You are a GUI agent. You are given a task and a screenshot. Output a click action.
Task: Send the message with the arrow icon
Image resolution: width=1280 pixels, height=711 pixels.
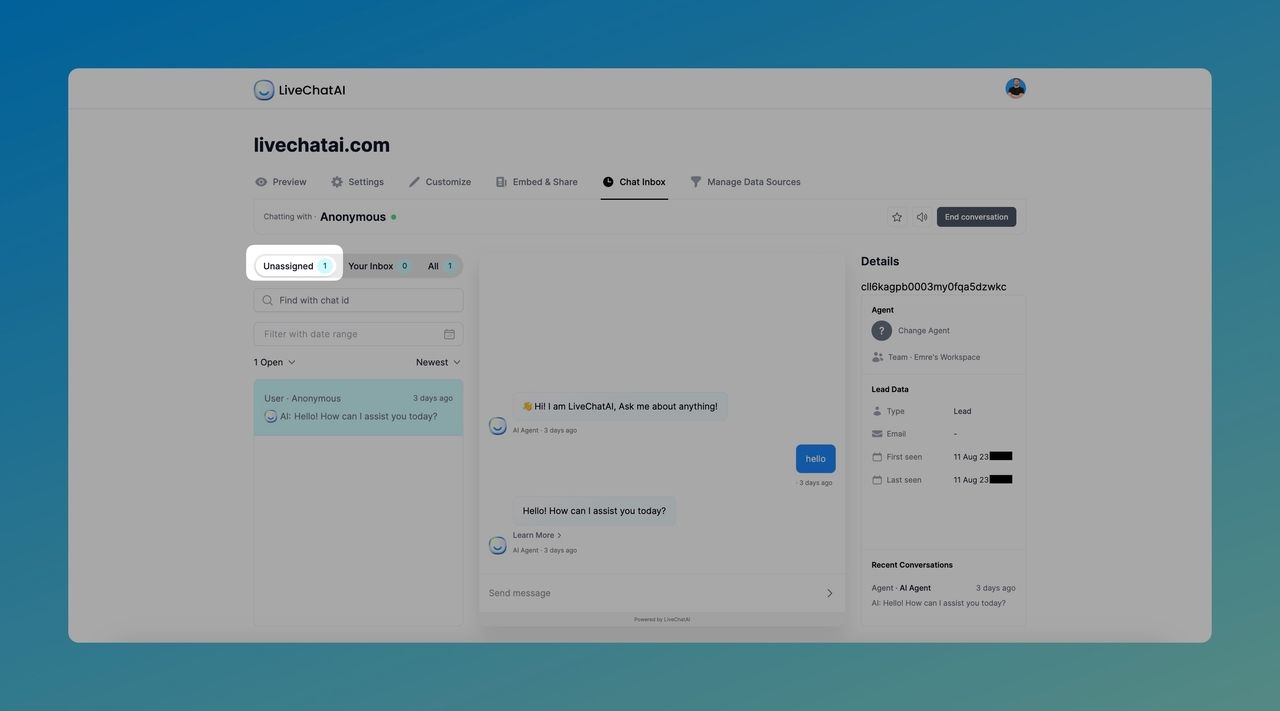(x=829, y=593)
